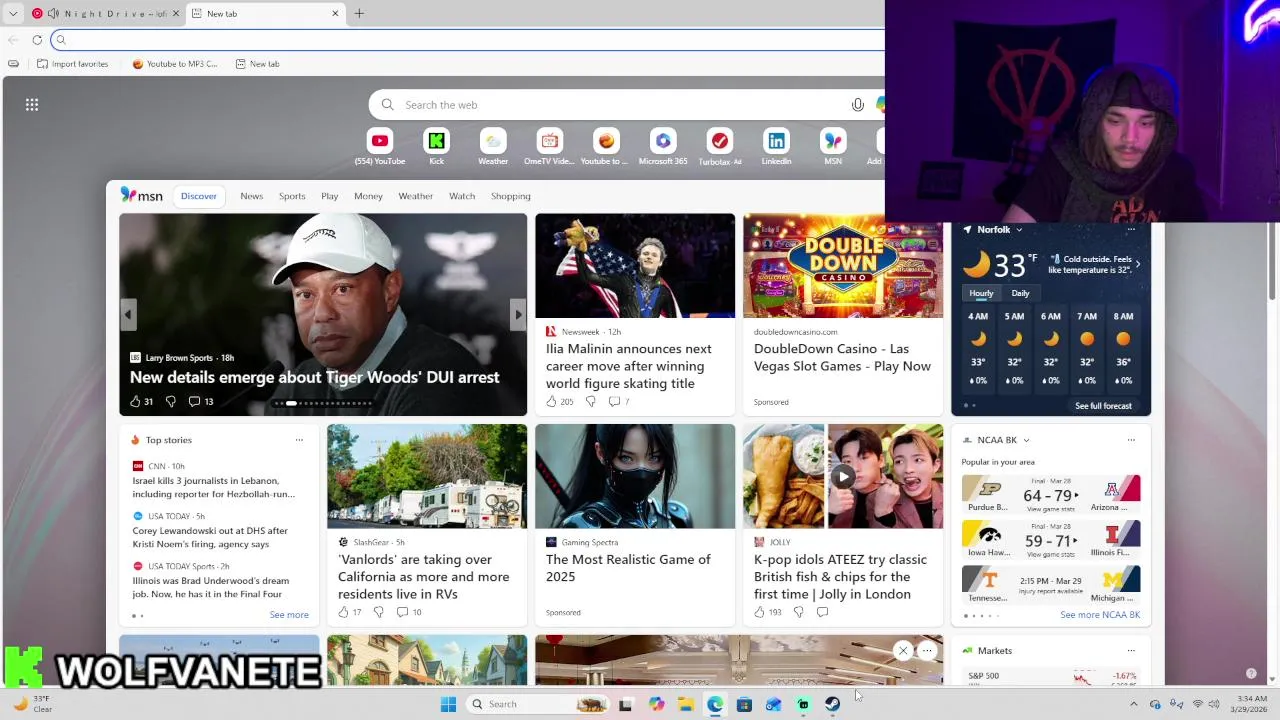Select the News feed tab
Screen dimensions: 1280x720
click(251, 196)
